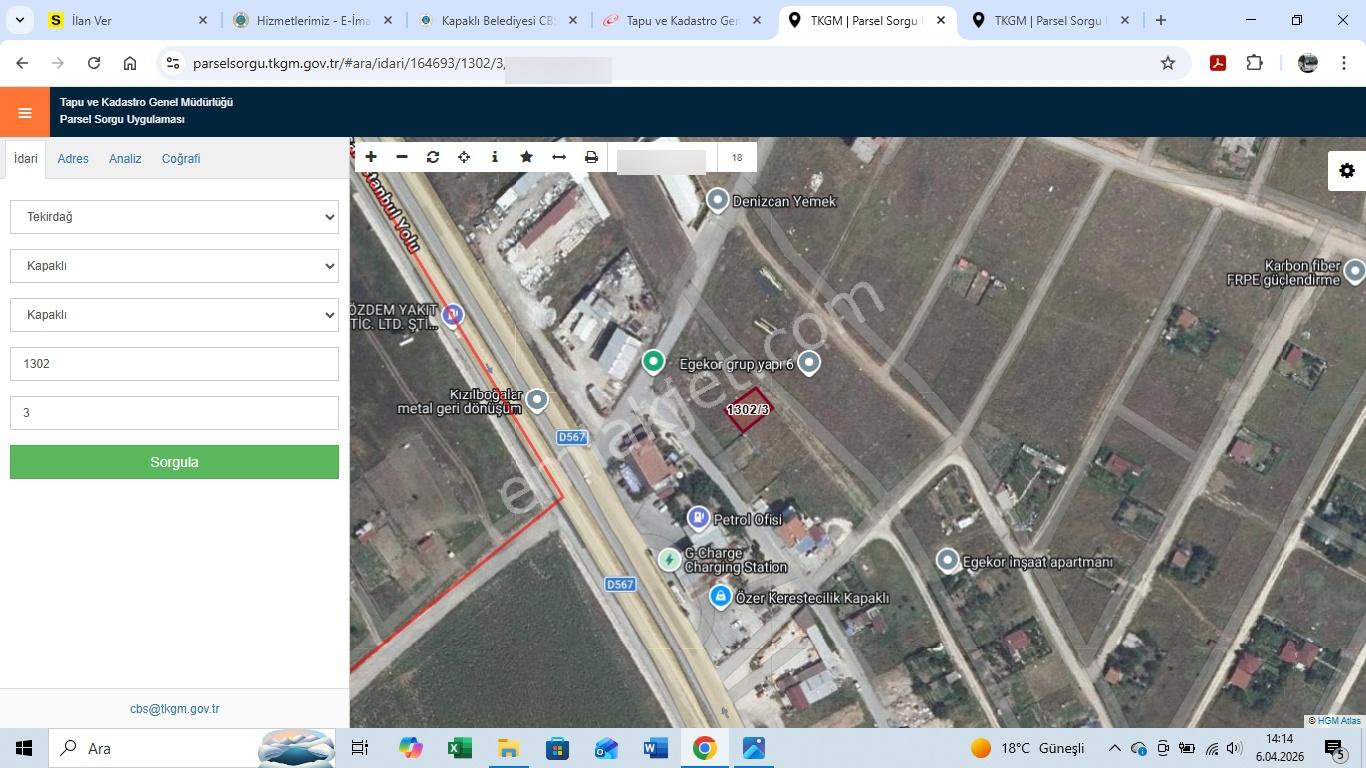Open Excel from the Windows taskbar
Viewport: 1366px width, 768px height.
coord(459,748)
